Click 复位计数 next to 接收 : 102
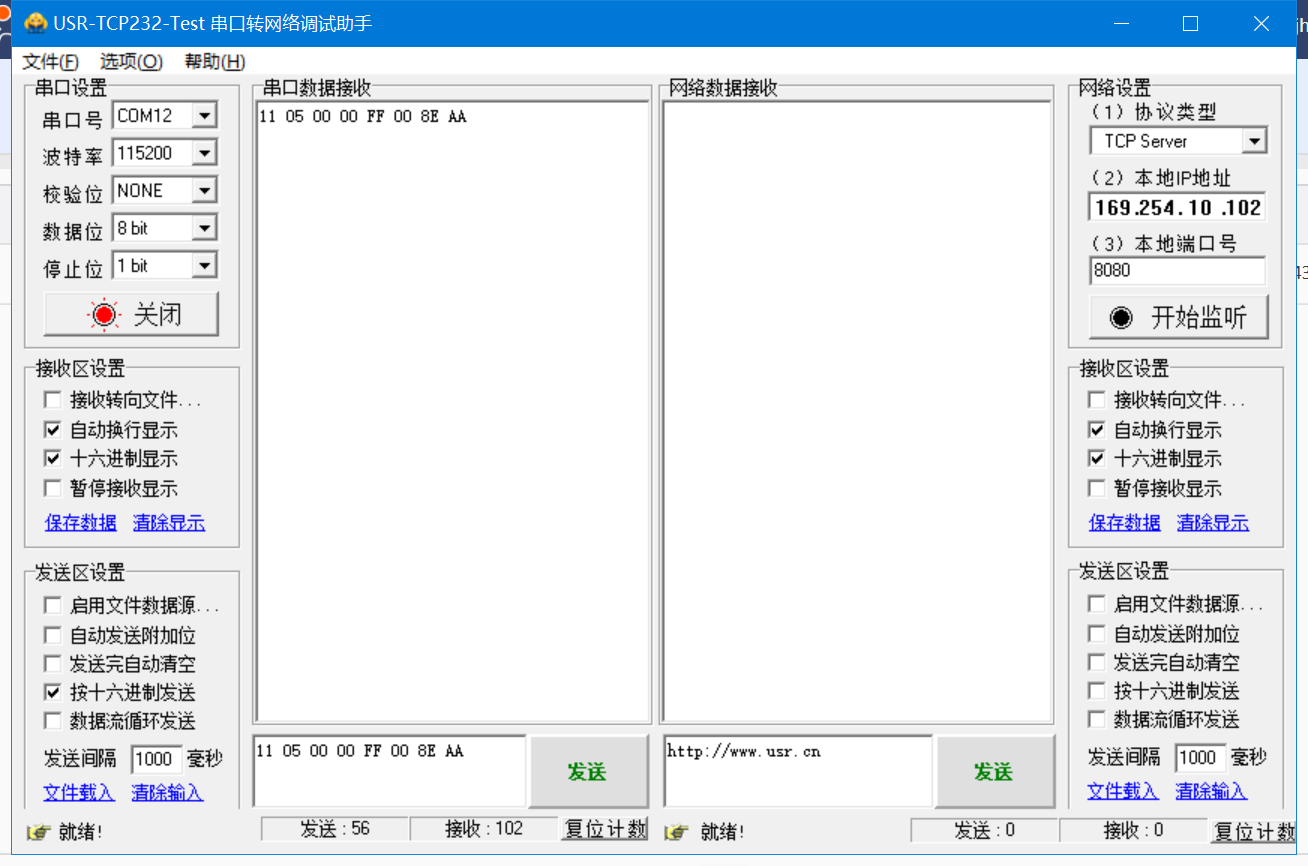Screen dimensions: 1308x866 605,829
